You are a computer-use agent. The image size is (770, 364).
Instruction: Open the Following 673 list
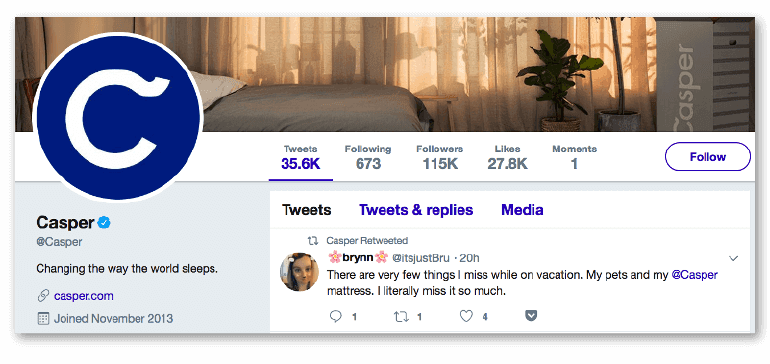point(368,158)
